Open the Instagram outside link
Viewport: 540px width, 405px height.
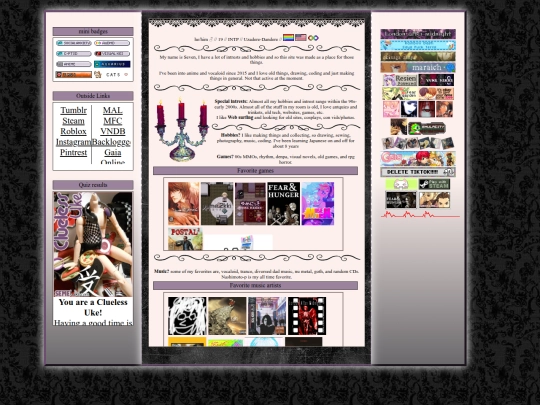click(x=73, y=142)
